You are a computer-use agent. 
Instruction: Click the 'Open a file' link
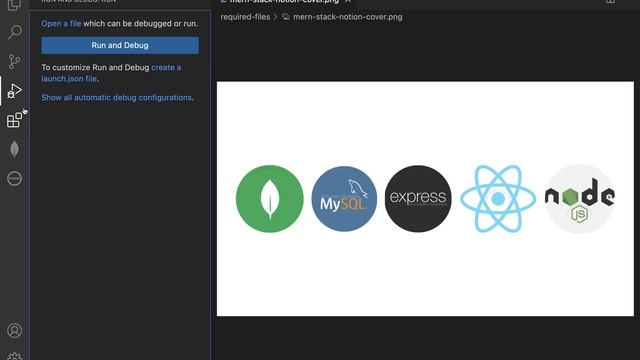pos(61,24)
